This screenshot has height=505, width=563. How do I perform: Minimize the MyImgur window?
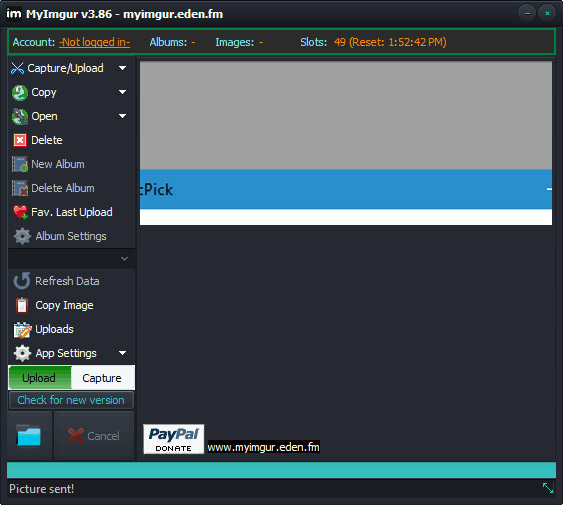tap(527, 14)
